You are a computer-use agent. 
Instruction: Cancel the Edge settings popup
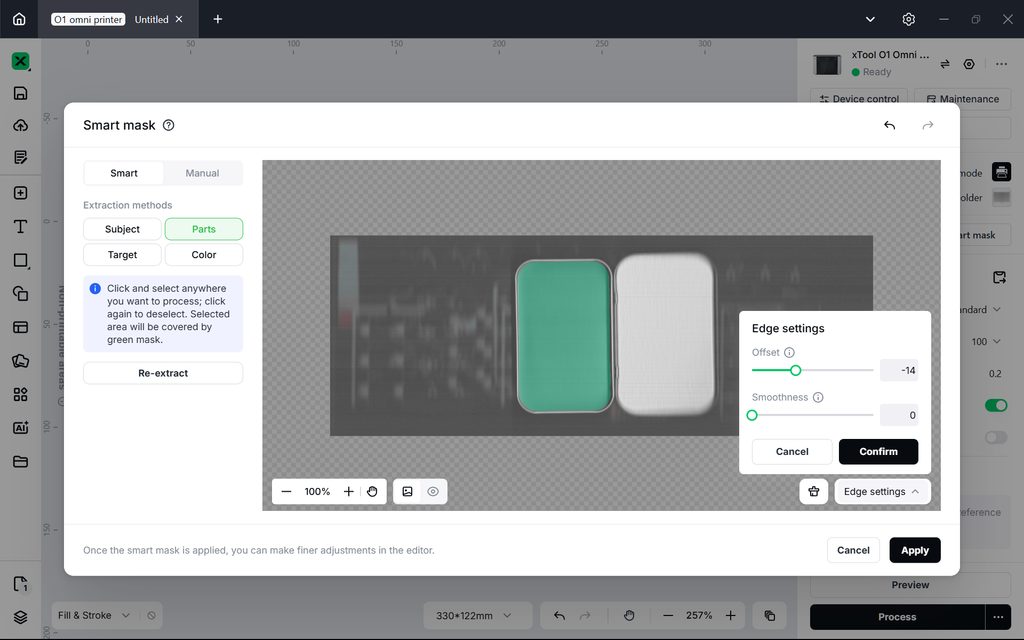pyautogui.click(x=792, y=452)
